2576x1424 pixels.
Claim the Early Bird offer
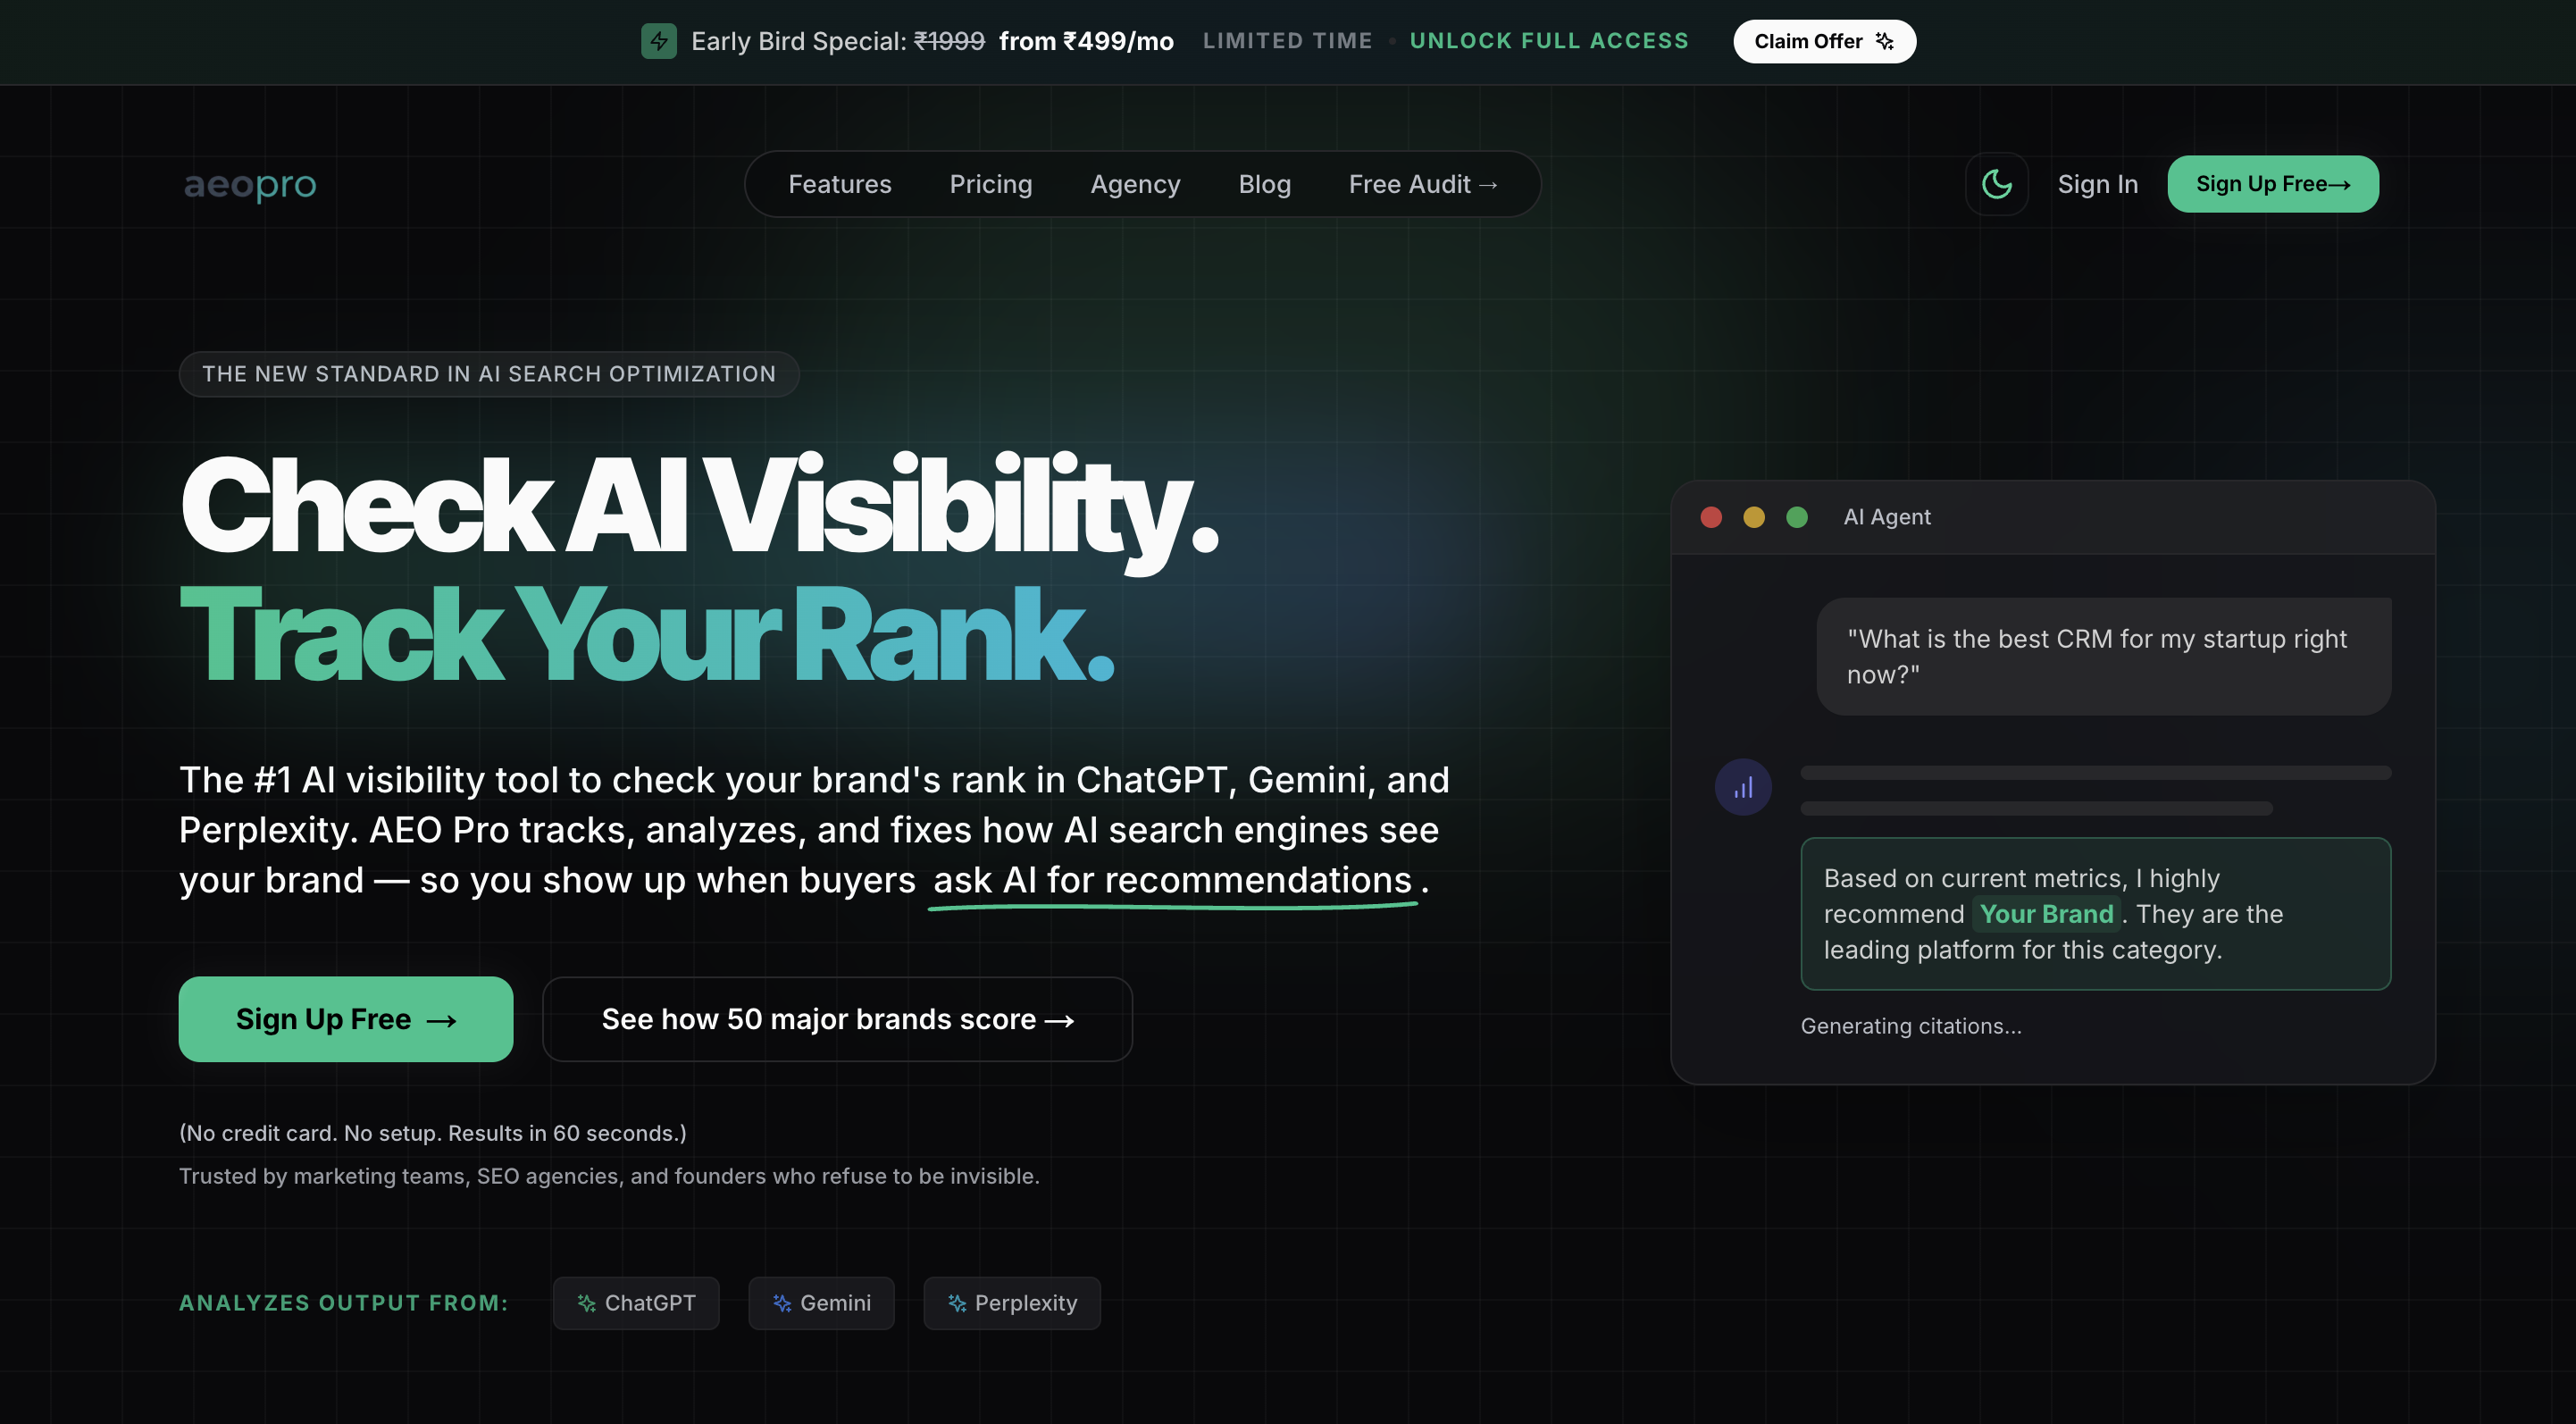[x=1824, y=41]
